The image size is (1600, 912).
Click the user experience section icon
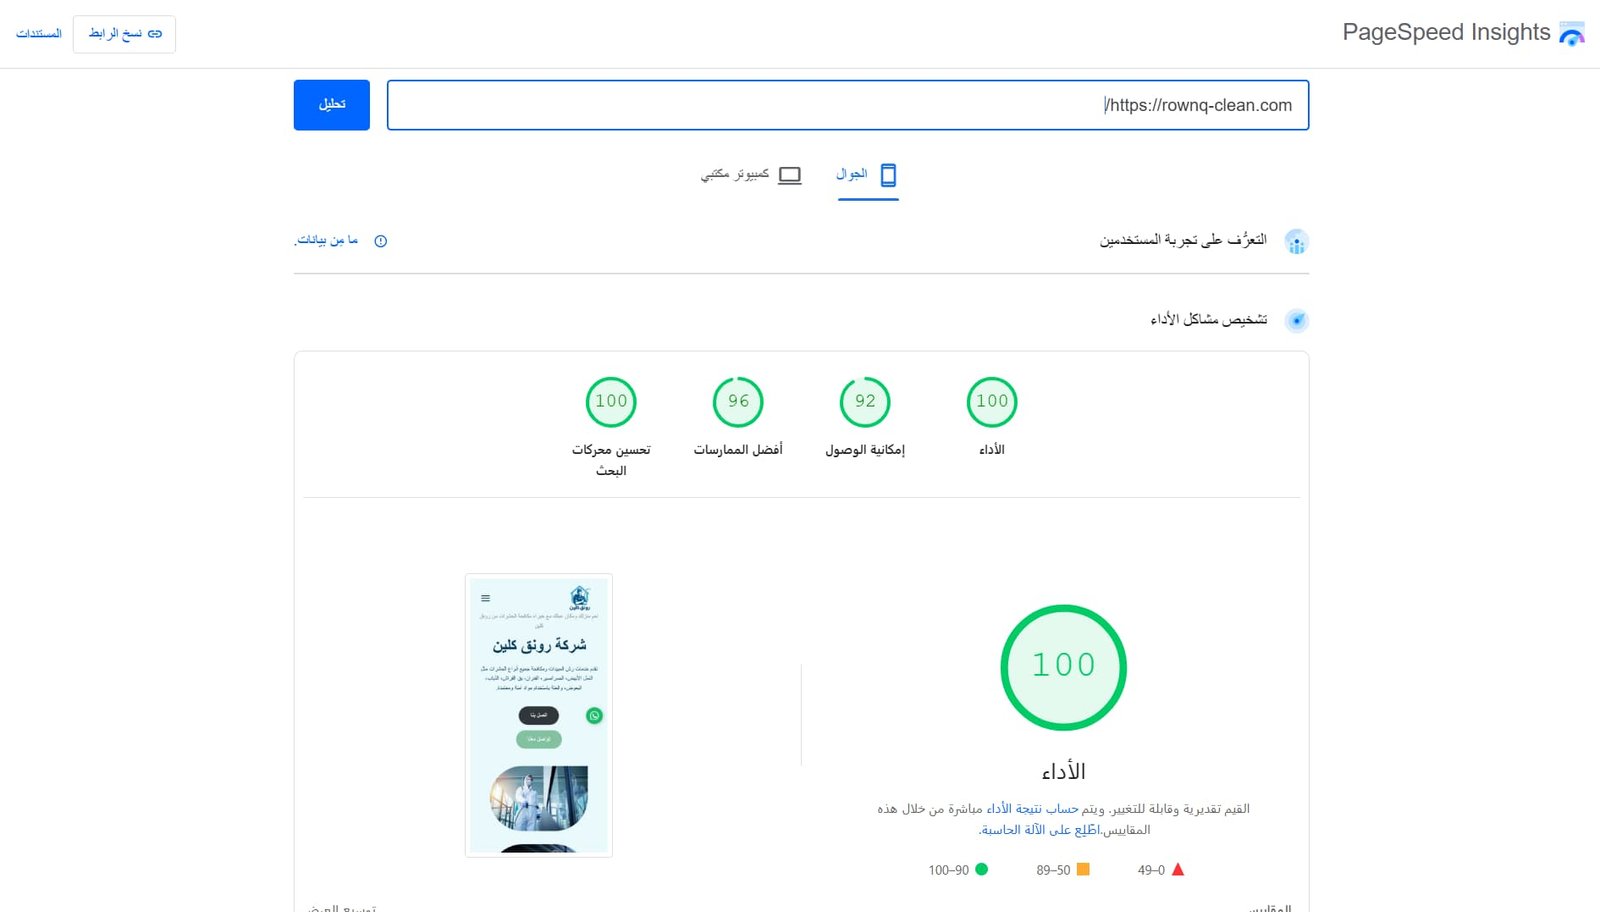click(x=1296, y=241)
